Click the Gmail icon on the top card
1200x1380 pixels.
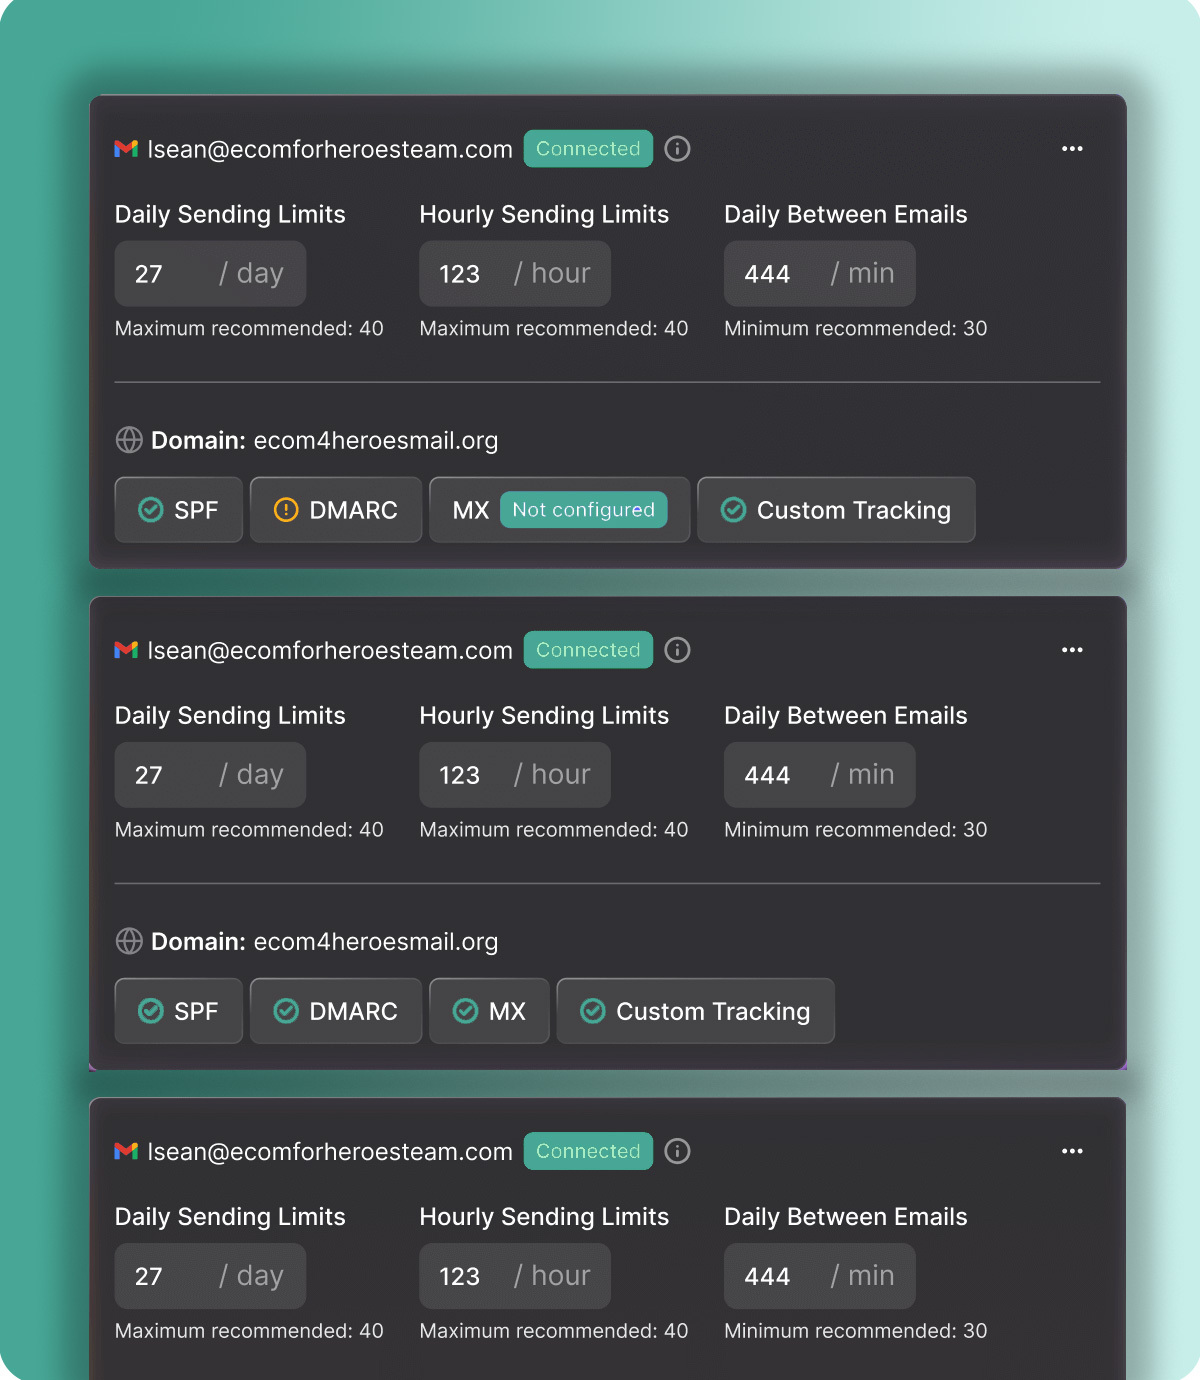click(126, 149)
